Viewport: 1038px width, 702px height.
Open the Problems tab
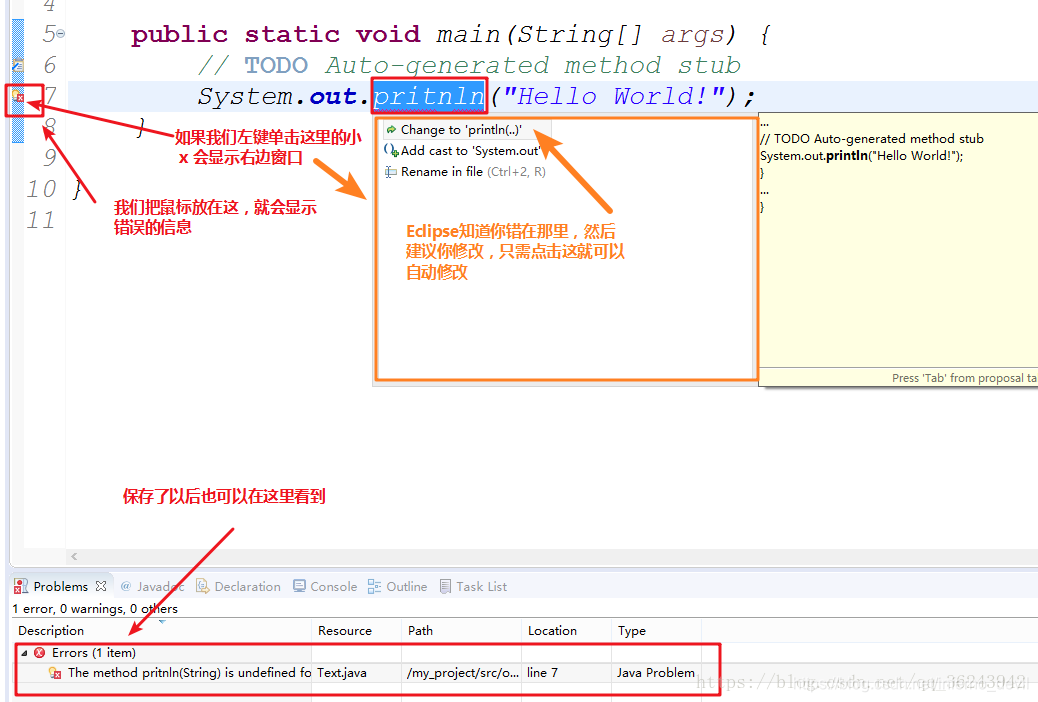tap(60, 586)
